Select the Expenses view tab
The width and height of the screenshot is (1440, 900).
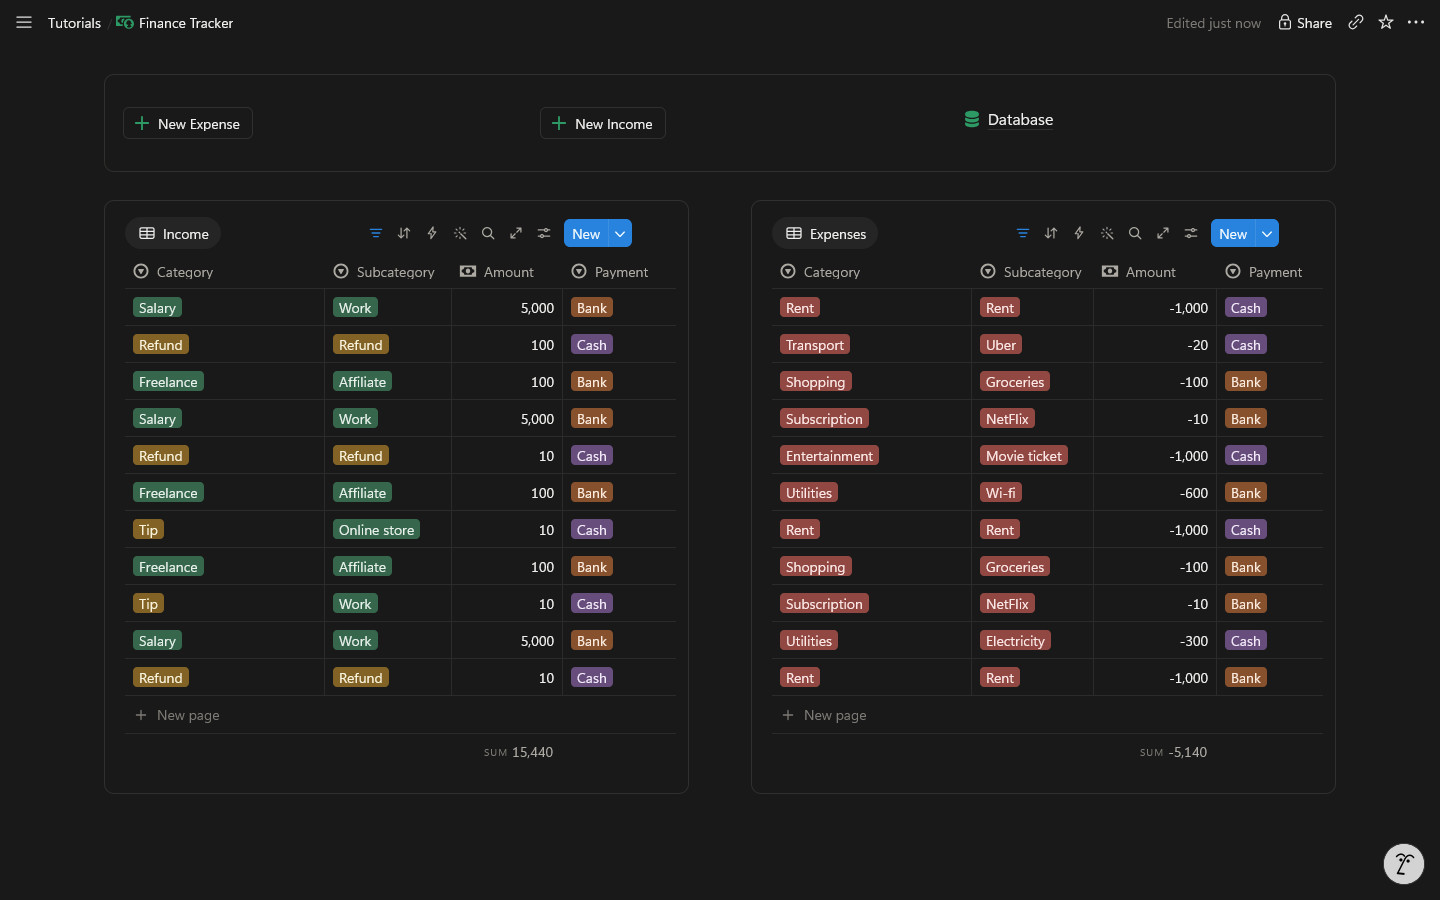point(825,233)
